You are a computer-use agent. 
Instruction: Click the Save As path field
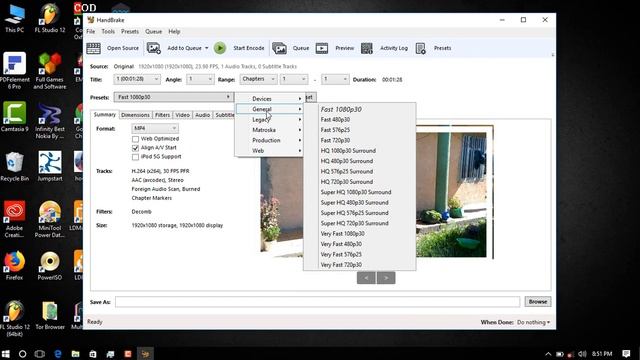(x=317, y=302)
